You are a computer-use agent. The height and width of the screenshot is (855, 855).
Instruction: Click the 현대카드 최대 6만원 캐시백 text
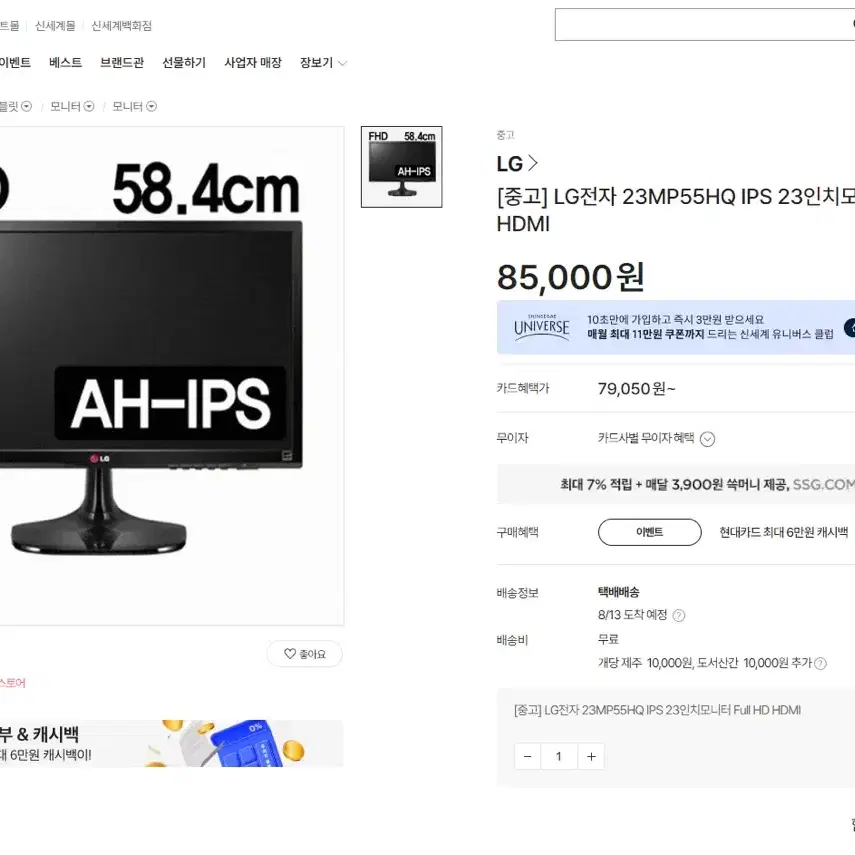784,532
